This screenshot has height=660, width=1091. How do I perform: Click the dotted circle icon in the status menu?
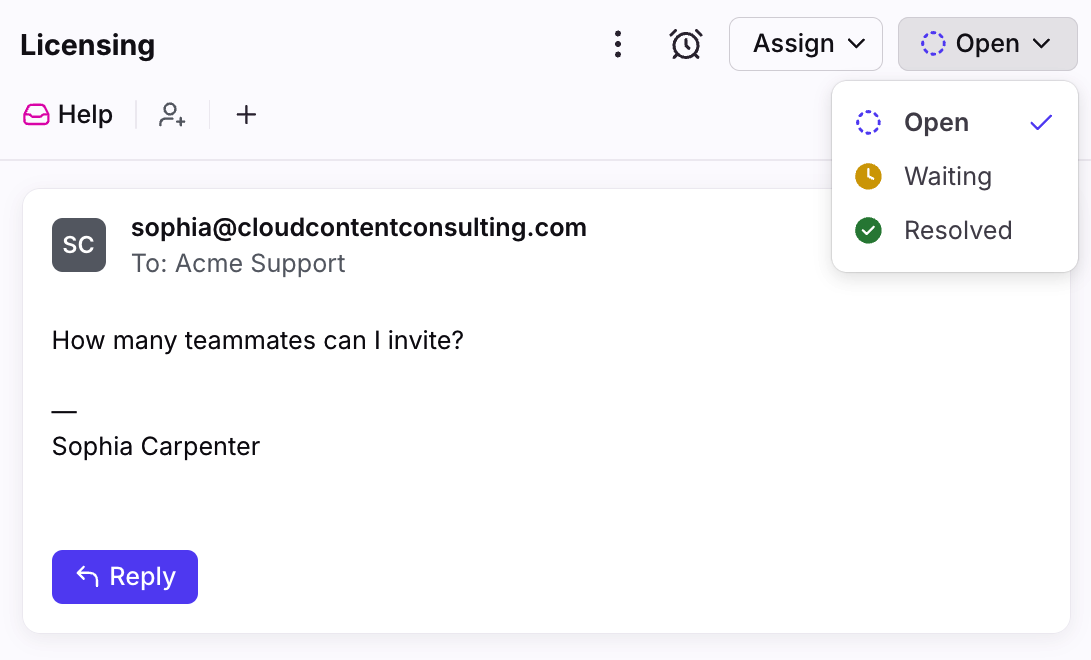868,123
